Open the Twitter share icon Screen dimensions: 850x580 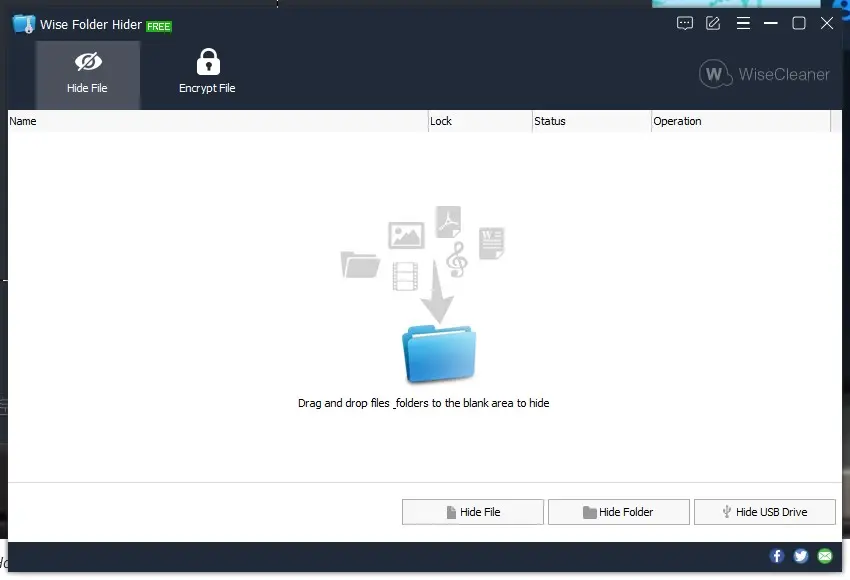tap(801, 556)
